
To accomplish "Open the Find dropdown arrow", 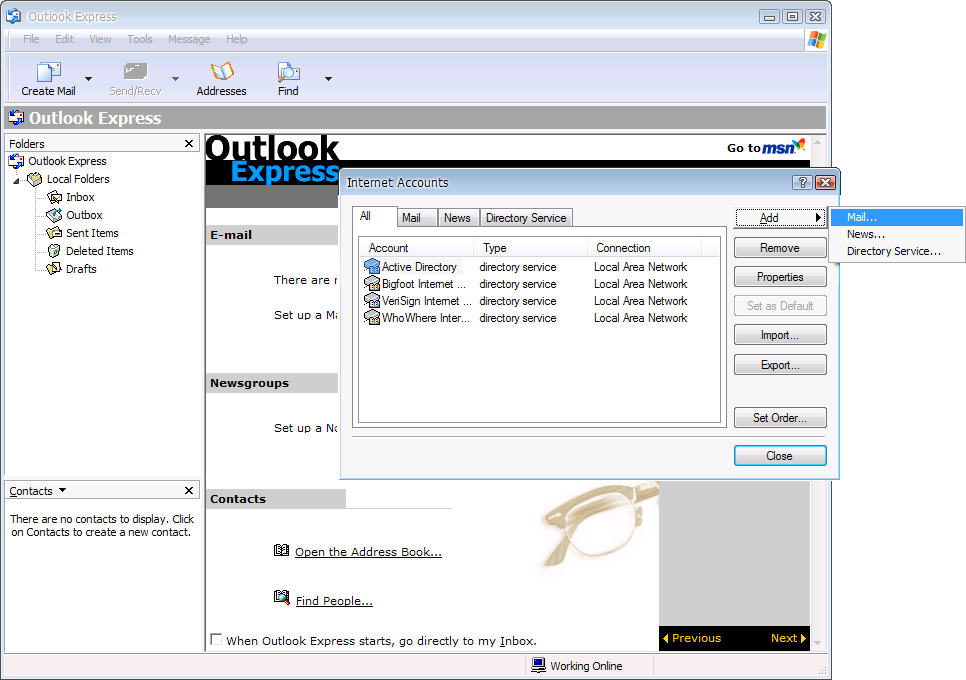I will 328,79.
